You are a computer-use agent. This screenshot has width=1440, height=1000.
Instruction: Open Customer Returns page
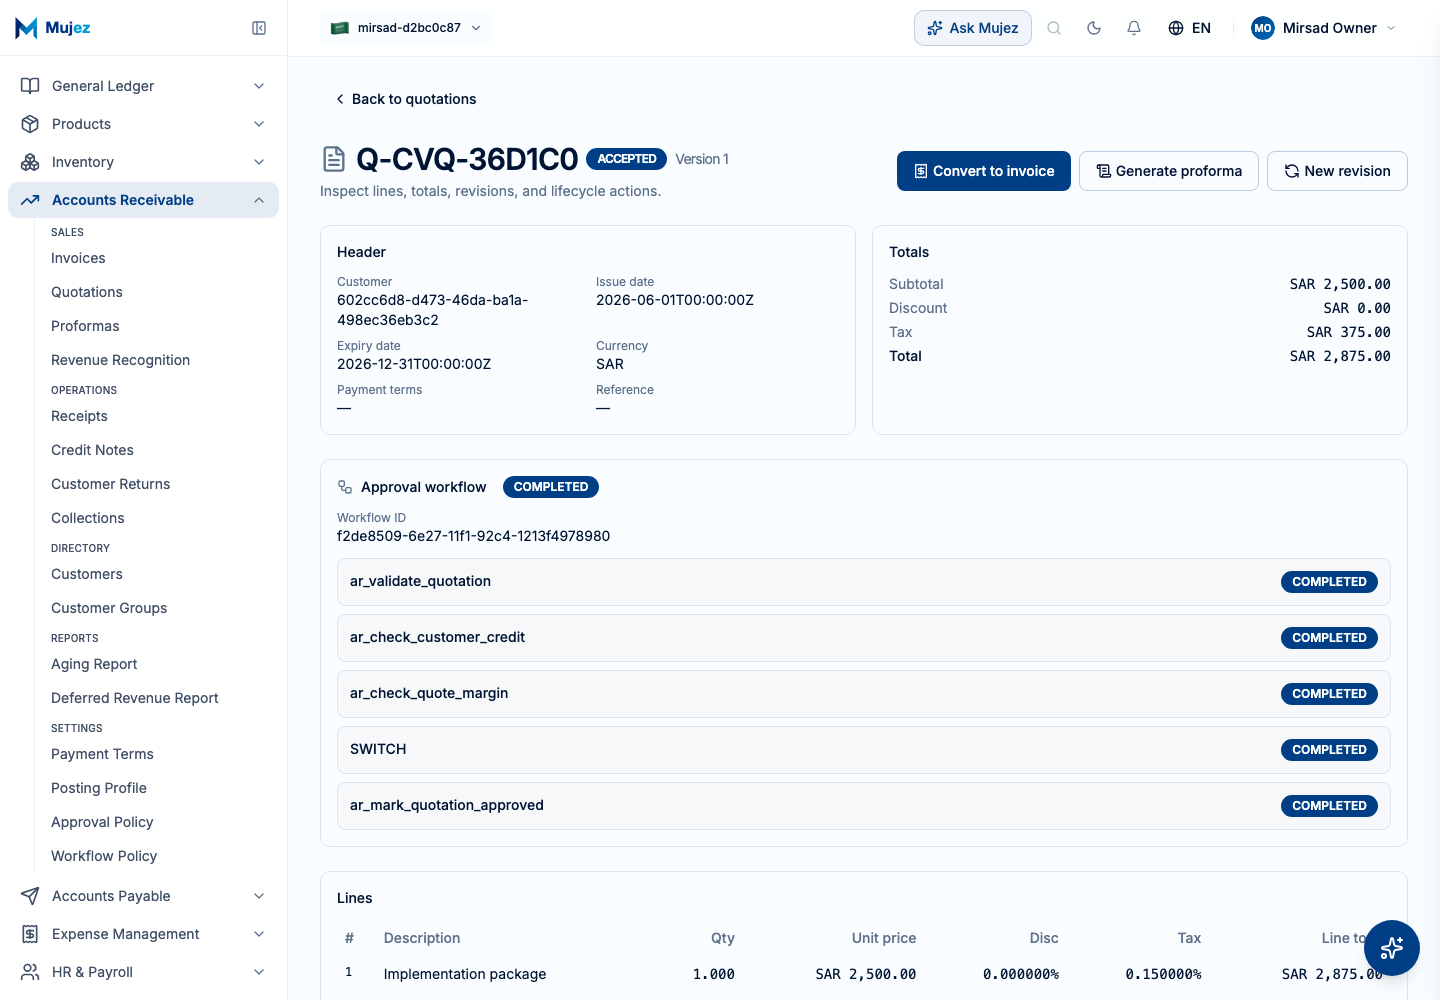click(x=110, y=484)
